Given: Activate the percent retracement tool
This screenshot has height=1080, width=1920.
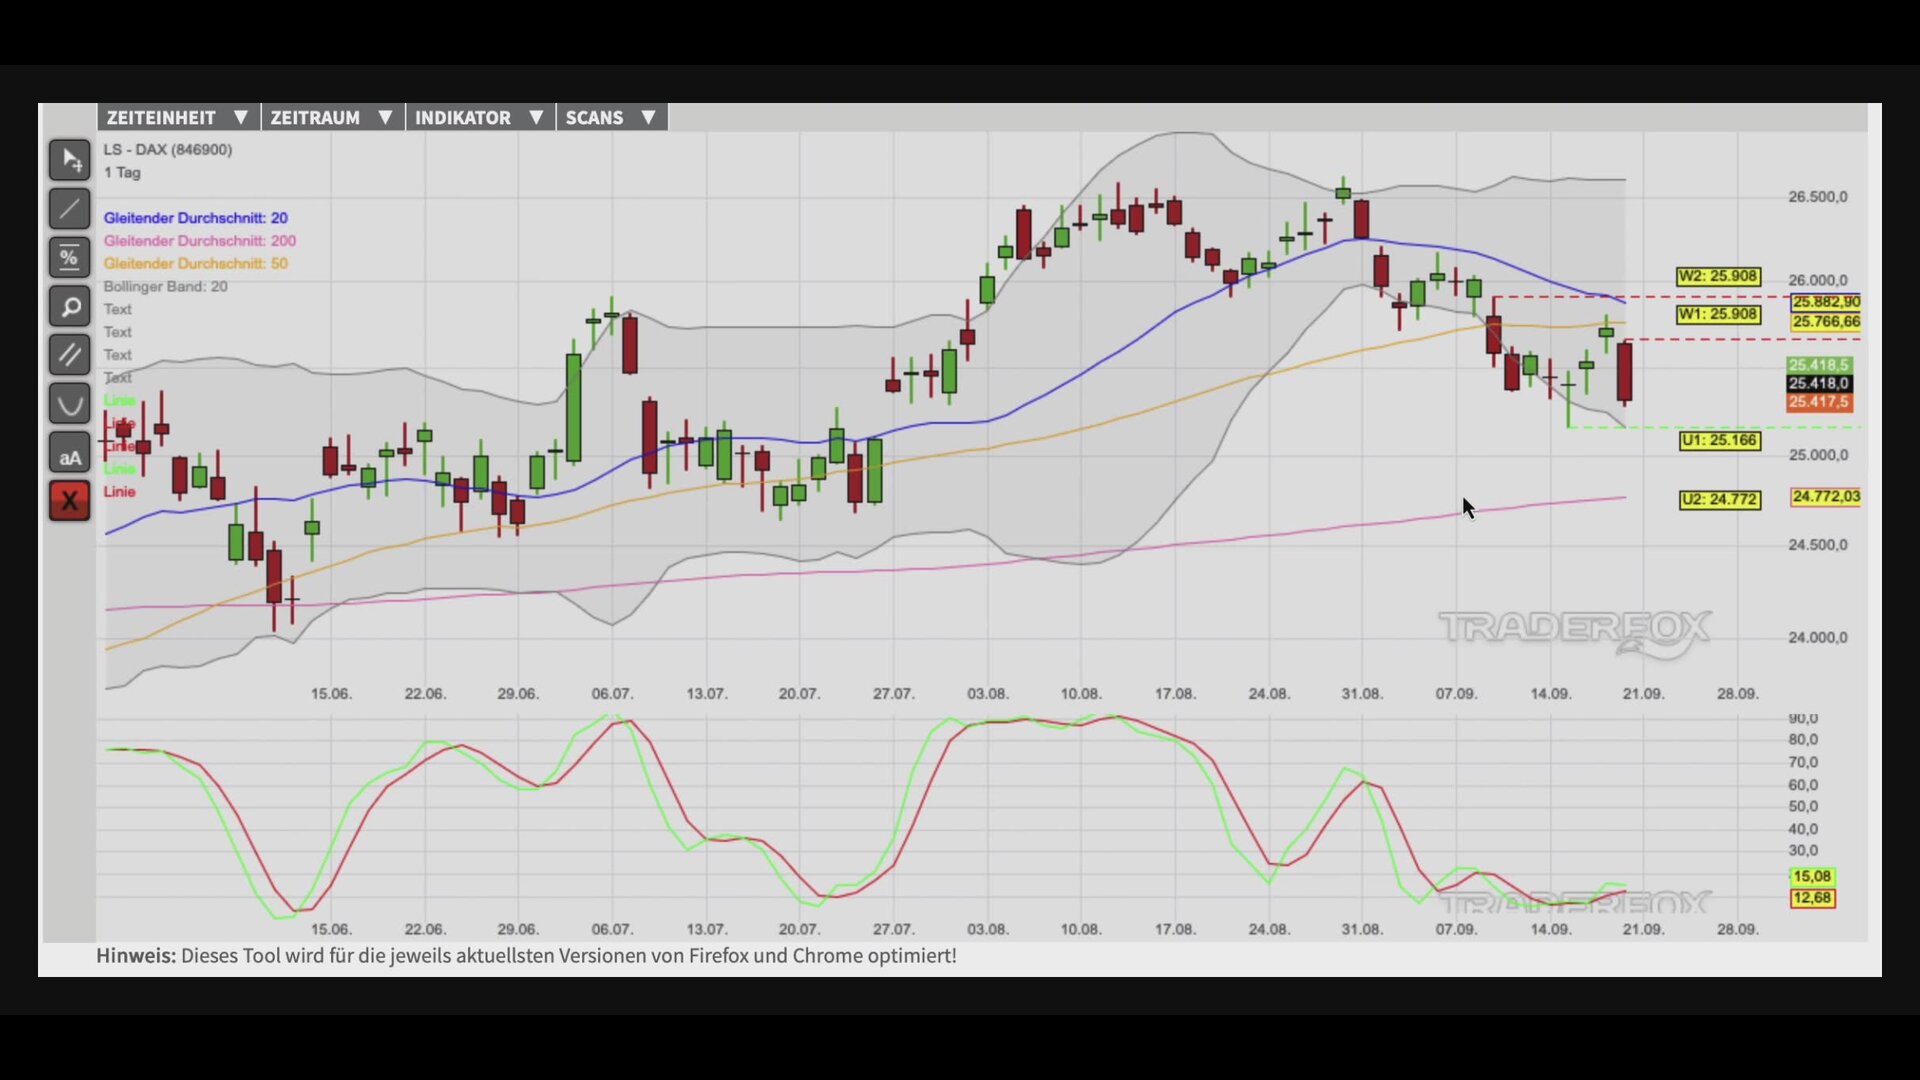Looking at the screenshot, I should pyautogui.click(x=70, y=258).
